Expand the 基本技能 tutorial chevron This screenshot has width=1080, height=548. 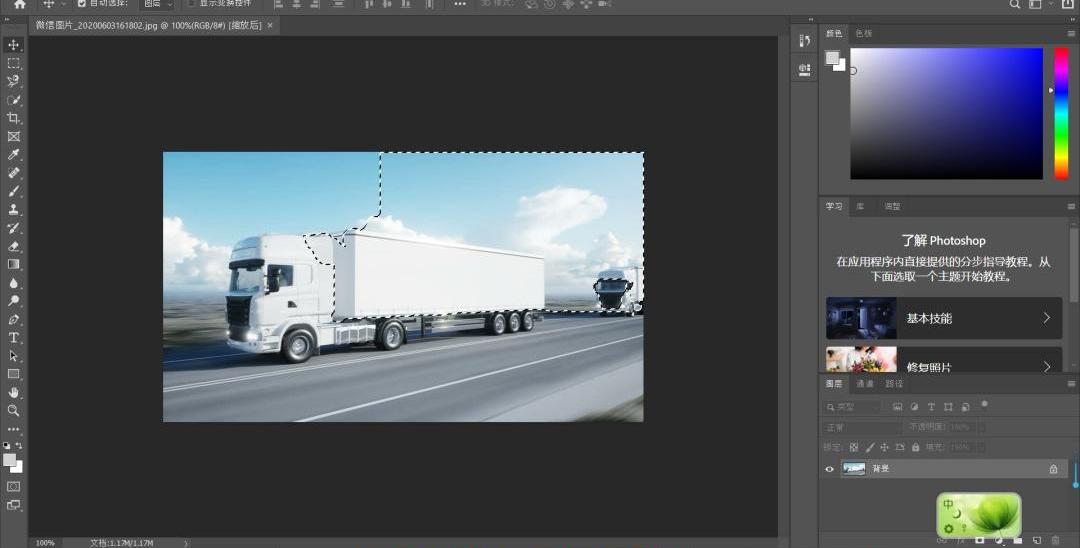click(x=1046, y=318)
